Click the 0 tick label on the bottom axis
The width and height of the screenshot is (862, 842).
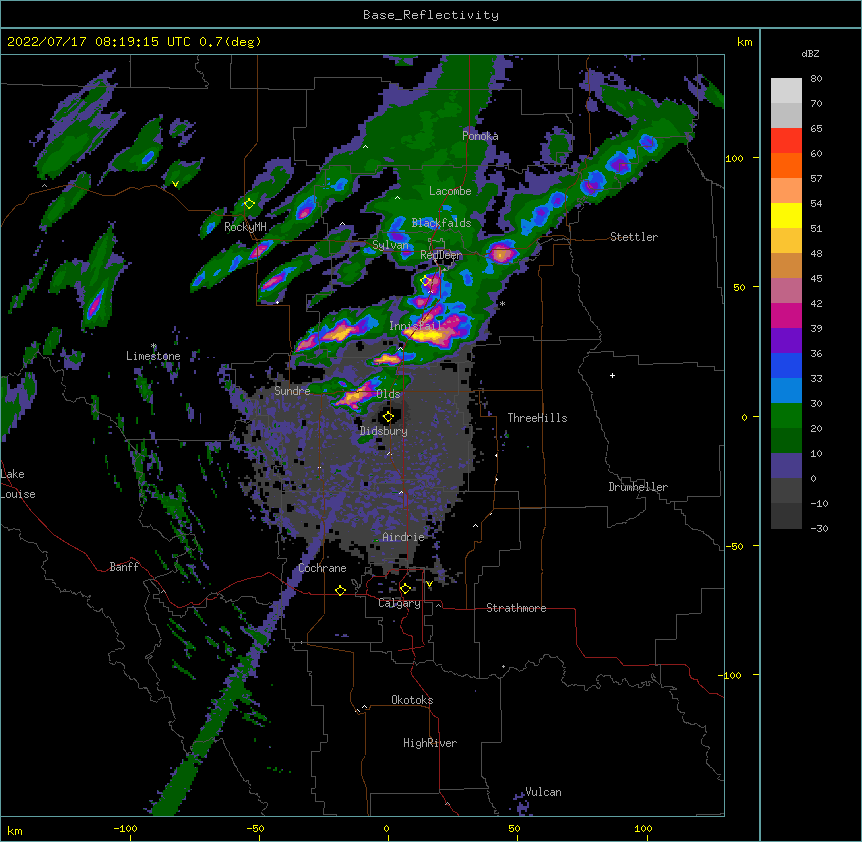386,829
